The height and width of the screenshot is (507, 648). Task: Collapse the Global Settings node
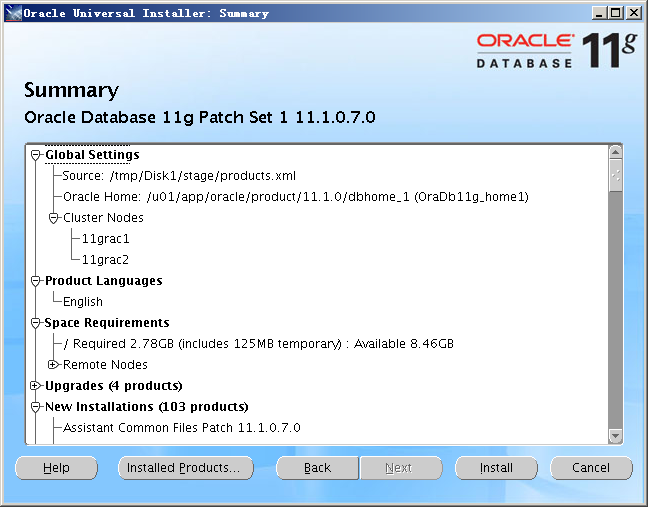click(x=36, y=155)
